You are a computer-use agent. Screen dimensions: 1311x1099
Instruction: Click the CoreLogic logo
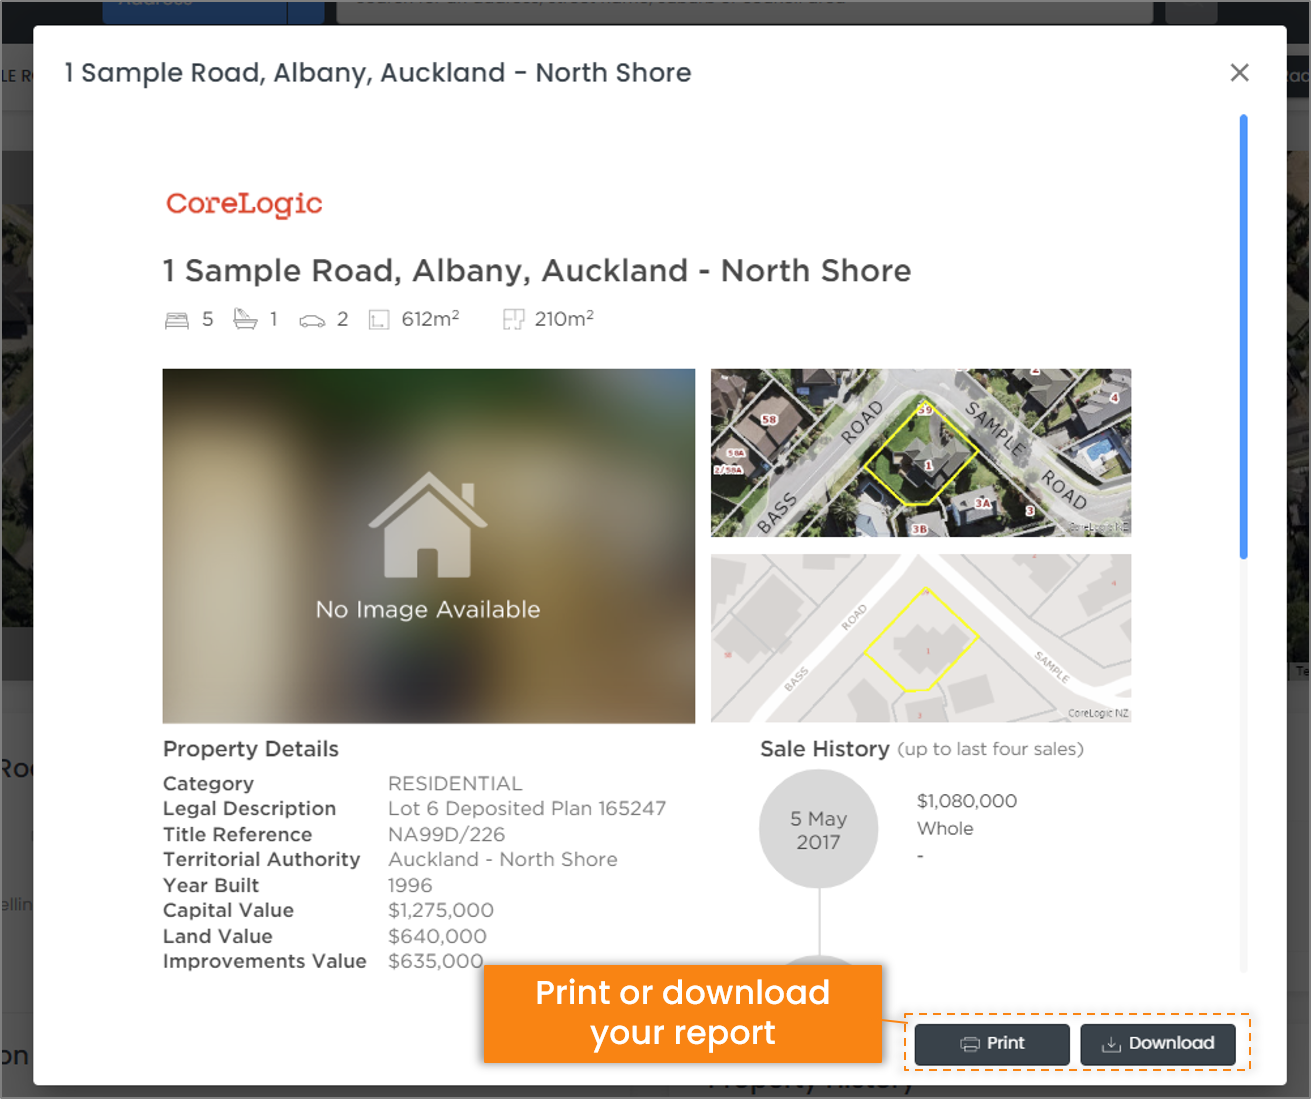coord(244,204)
